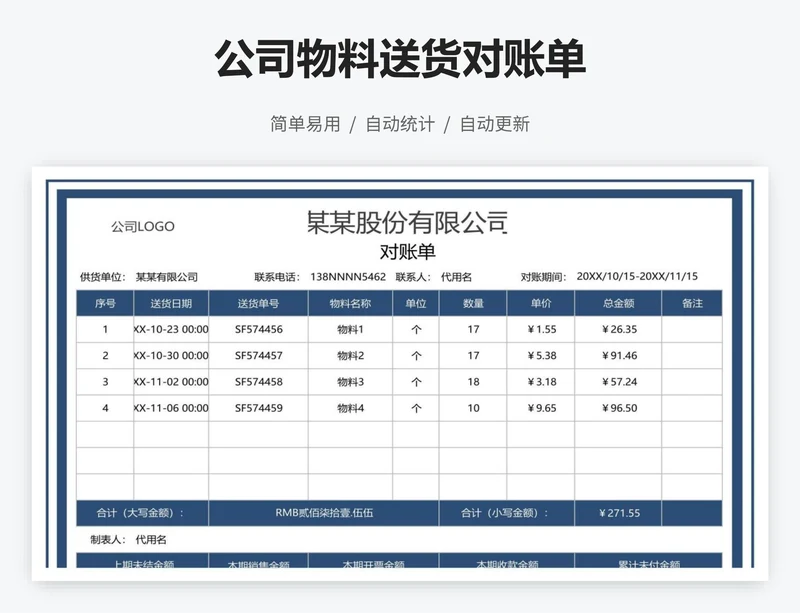Image resolution: width=800 pixels, height=613 pixels.
Task: Click the 自动更新 subtitle text
Action: 495,124
